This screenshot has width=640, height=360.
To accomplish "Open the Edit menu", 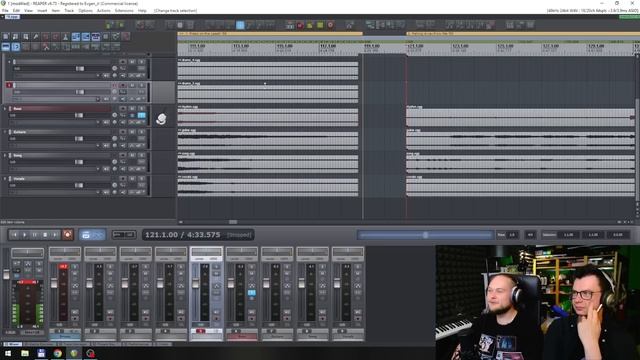I will pyautogui.click(x=16, y=11).
